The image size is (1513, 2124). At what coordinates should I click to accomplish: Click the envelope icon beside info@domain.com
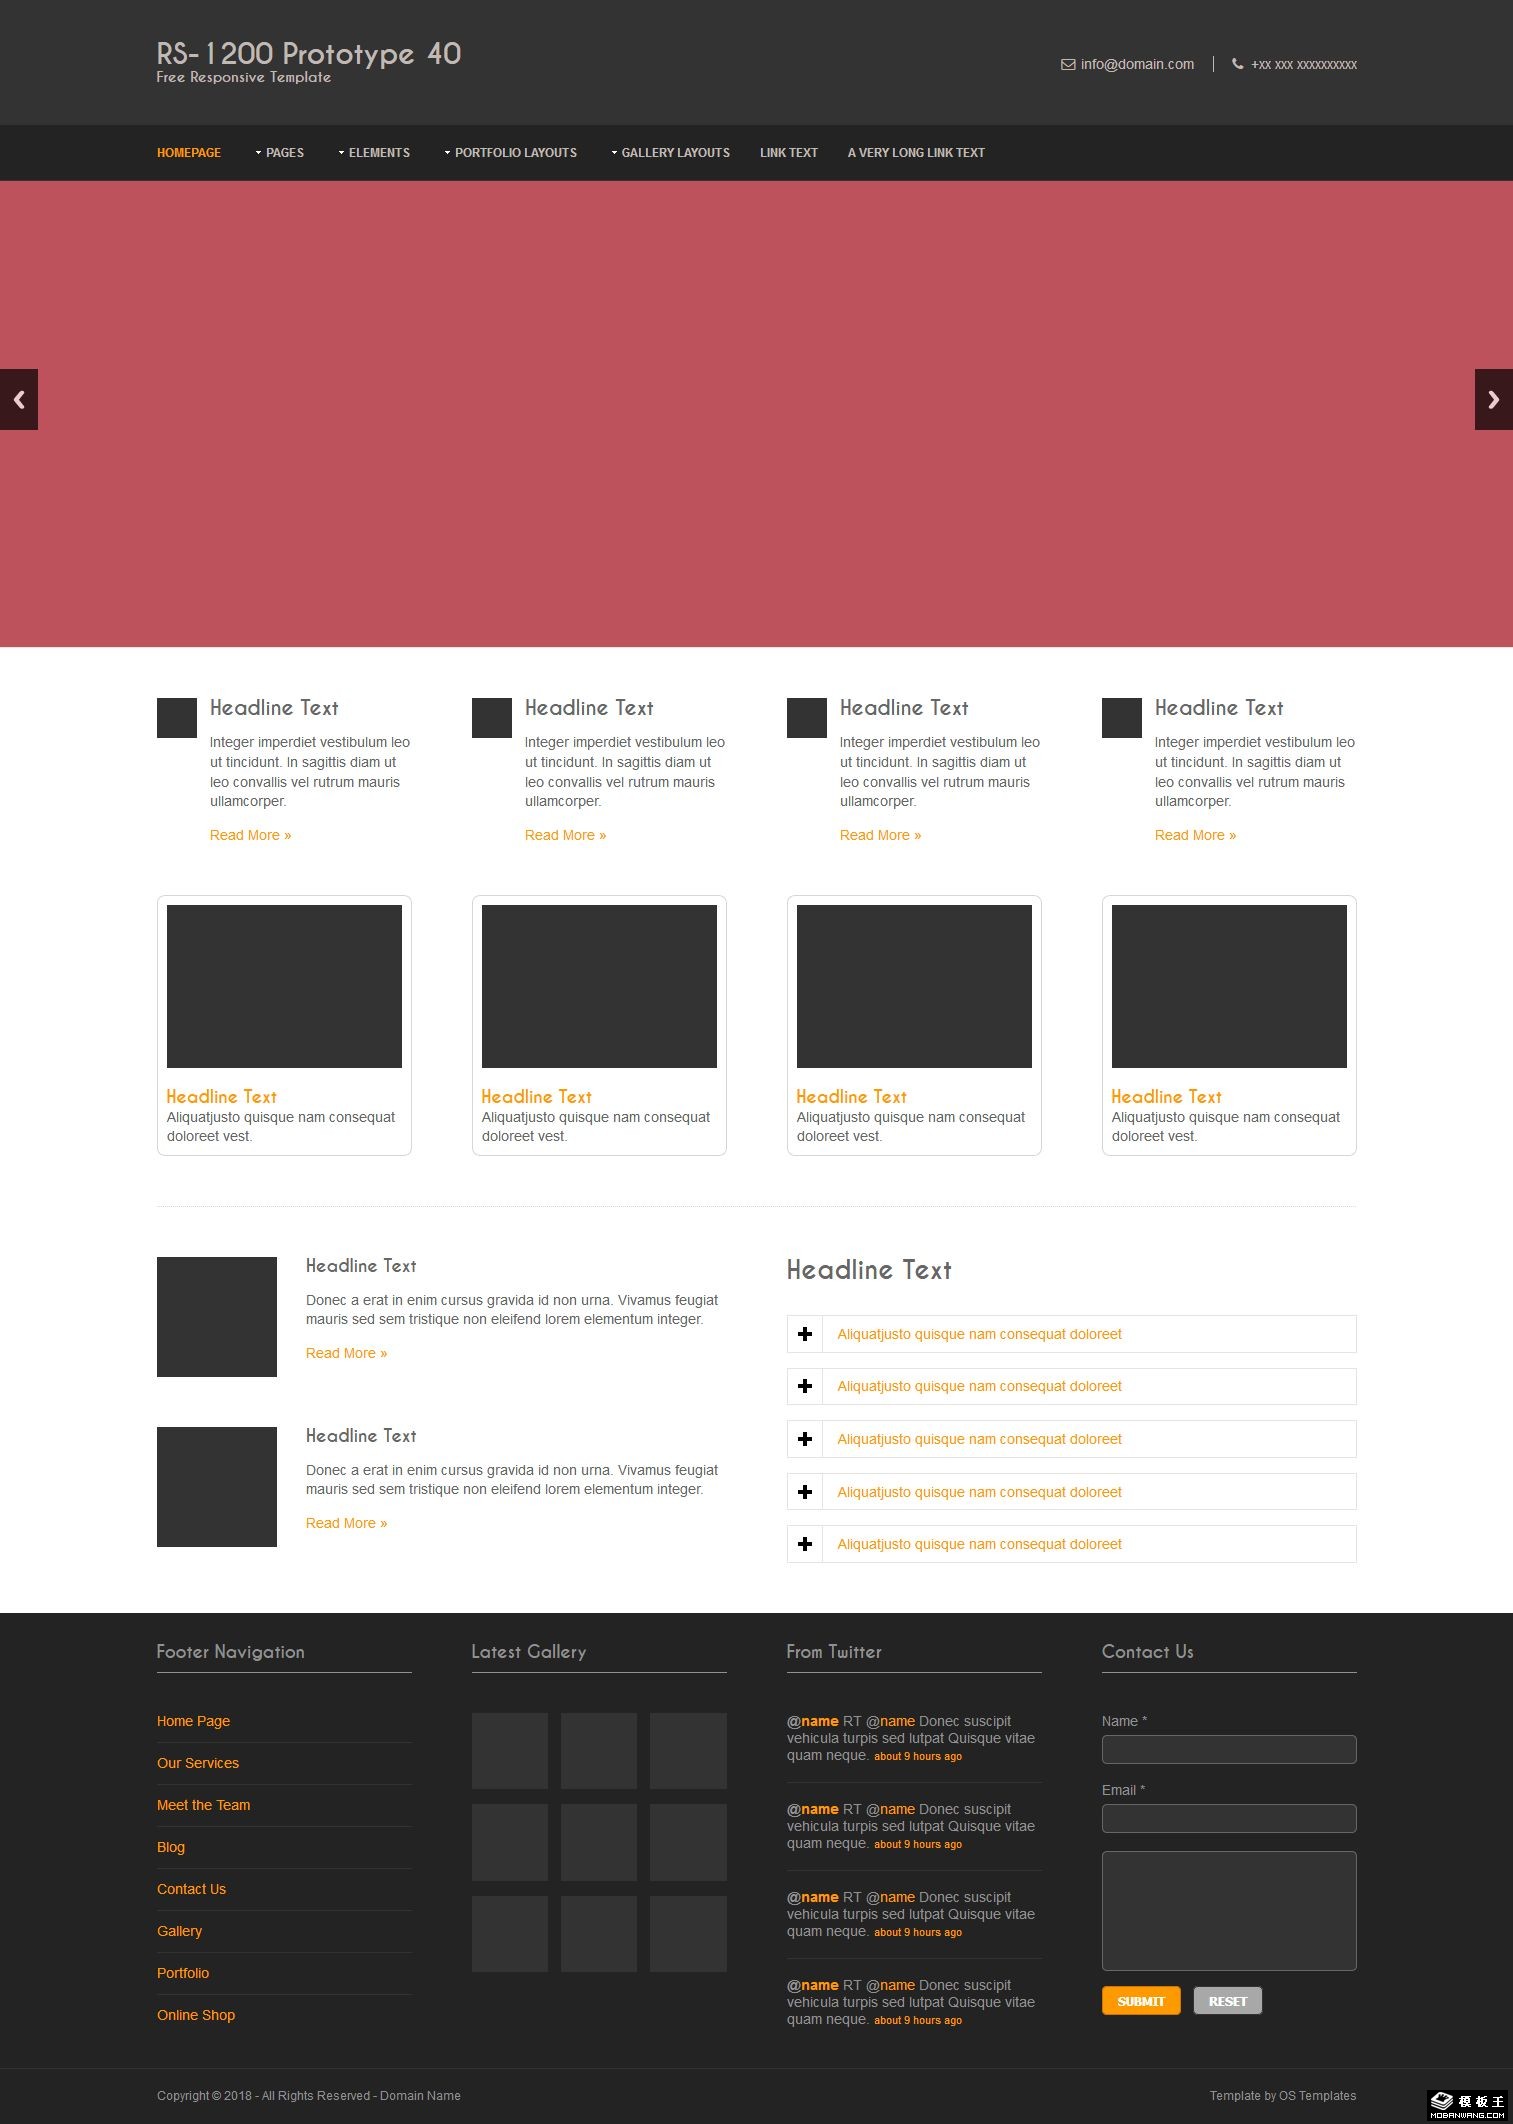tap(1067, 65)
